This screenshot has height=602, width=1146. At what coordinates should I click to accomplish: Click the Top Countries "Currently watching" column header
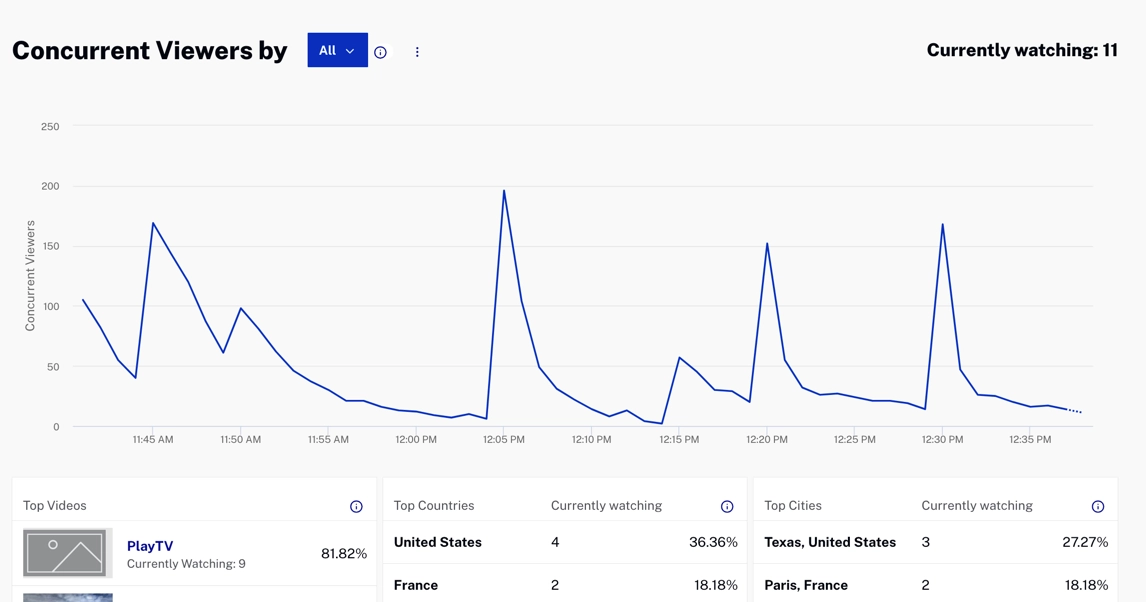606,506
